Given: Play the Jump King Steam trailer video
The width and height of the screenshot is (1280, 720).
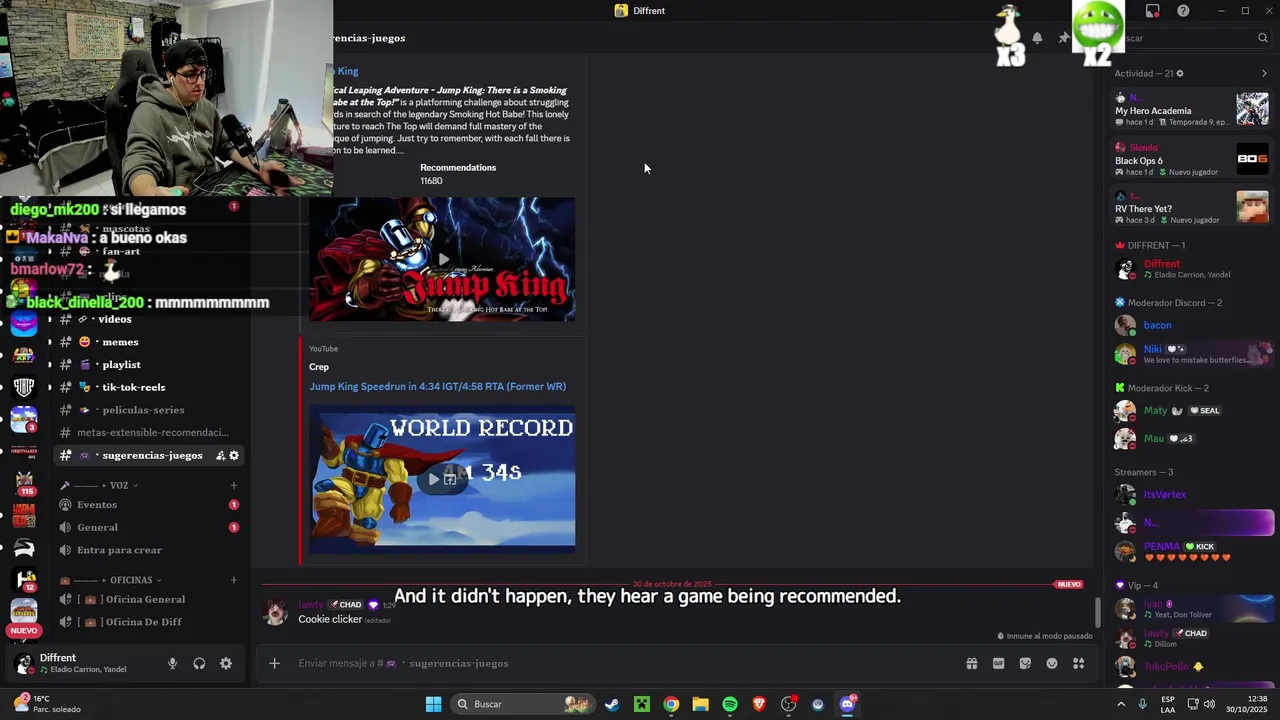Looking at the screenshot, I should 442,259.
